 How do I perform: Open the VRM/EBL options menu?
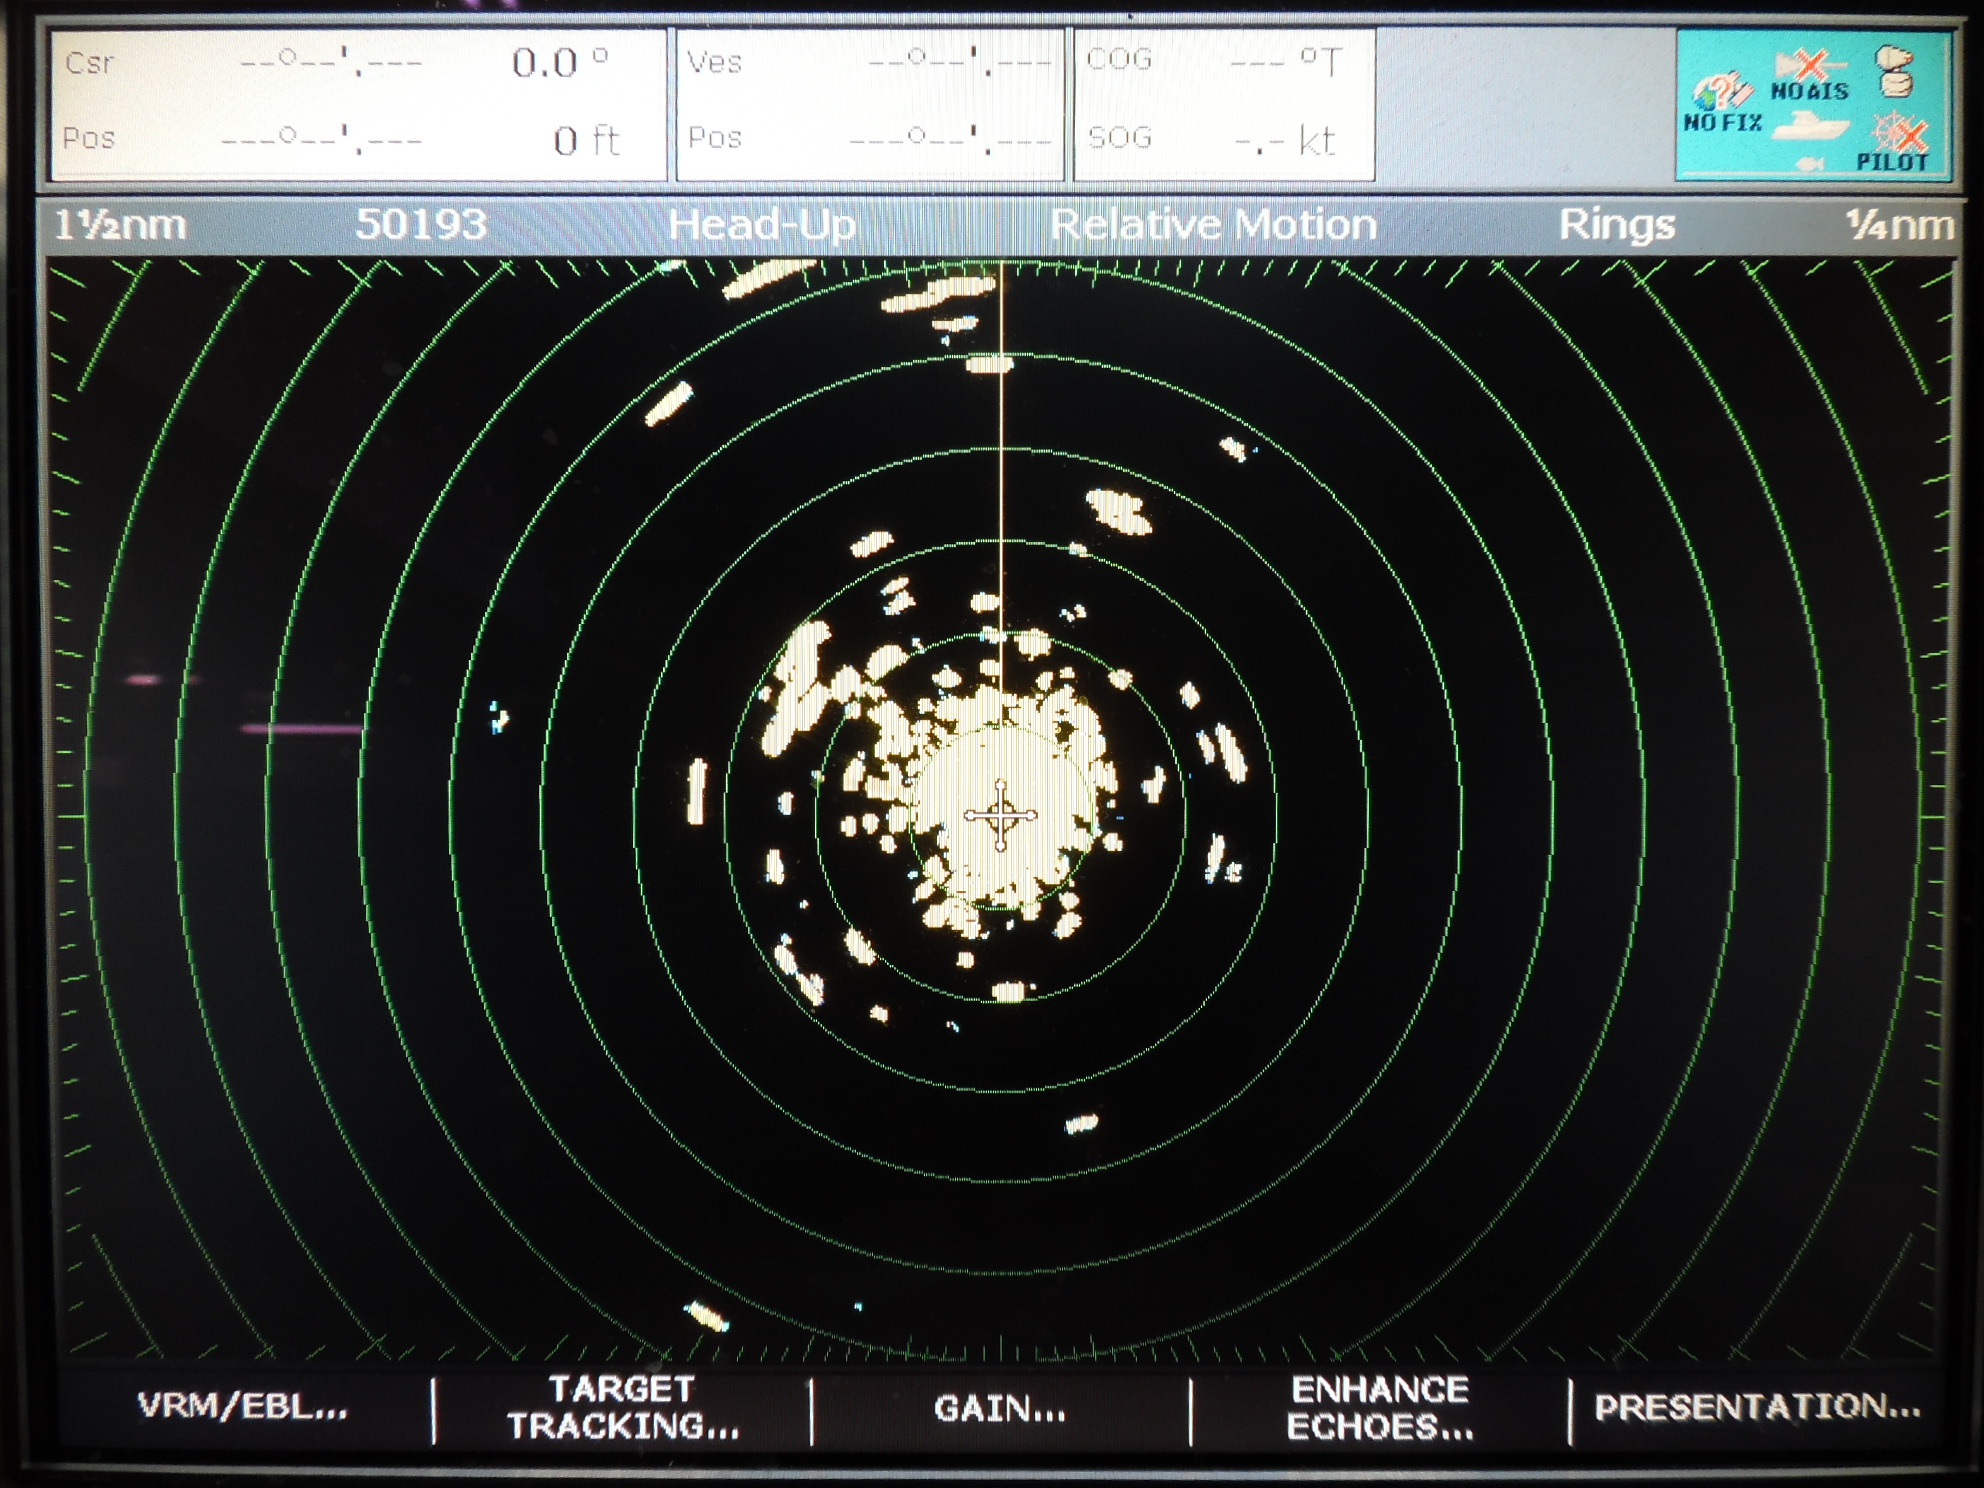(x=240, y=1404)
